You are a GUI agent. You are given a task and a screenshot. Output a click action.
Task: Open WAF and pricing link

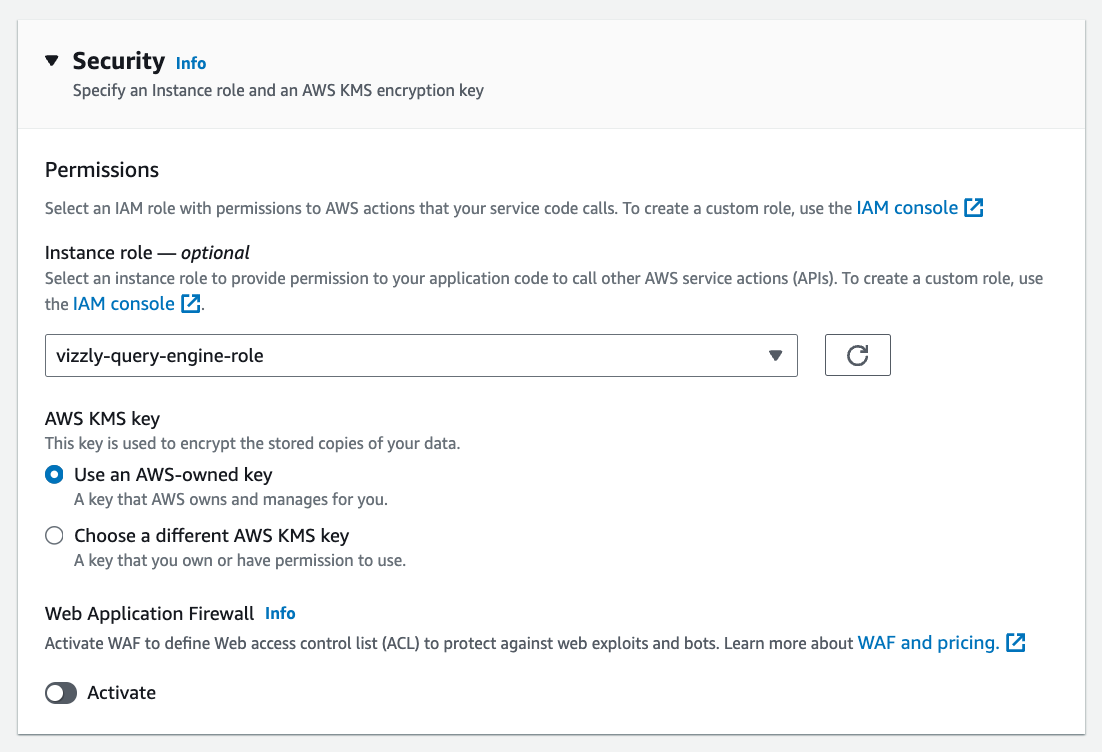tap(928, 643)
